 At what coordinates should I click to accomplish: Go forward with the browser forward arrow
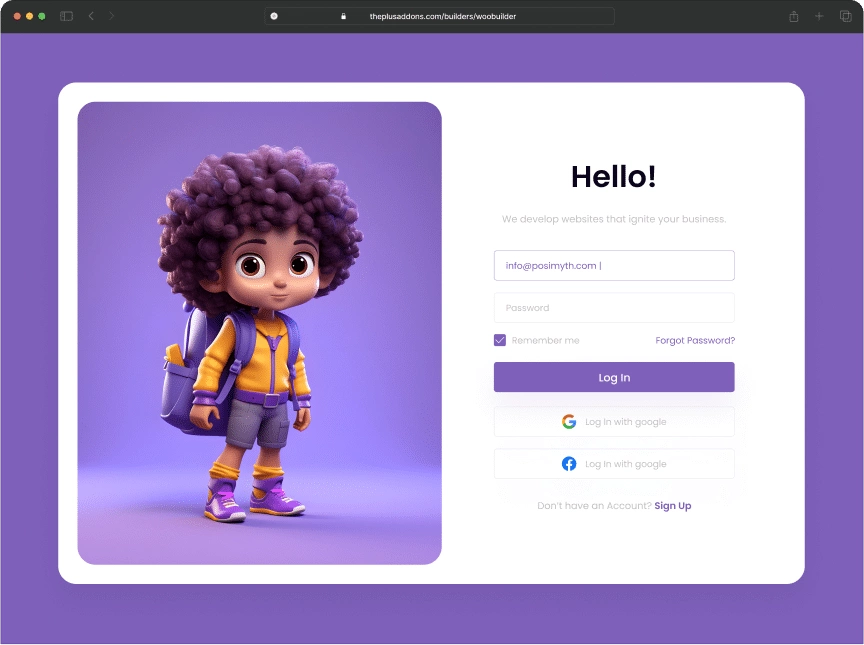click(111, 16)
